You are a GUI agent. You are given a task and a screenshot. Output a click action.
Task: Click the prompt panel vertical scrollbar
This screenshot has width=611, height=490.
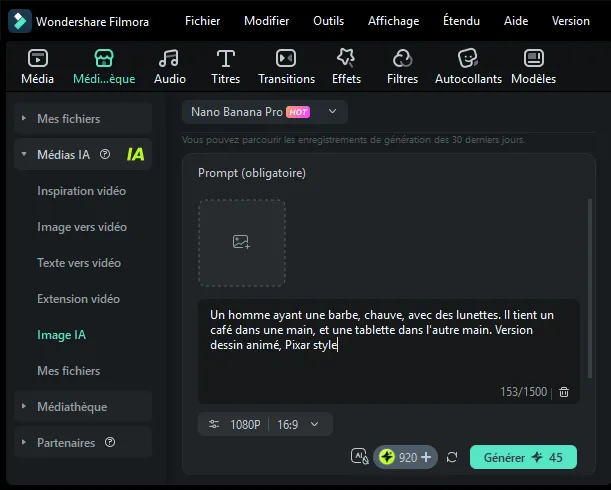click(x=590, y=288)
